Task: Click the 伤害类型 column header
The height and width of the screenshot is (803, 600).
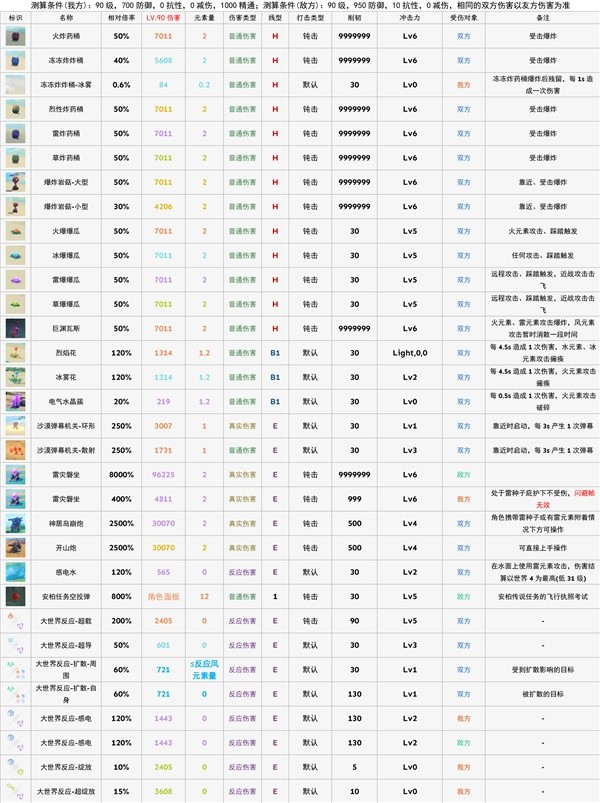Action: point(242,17)
